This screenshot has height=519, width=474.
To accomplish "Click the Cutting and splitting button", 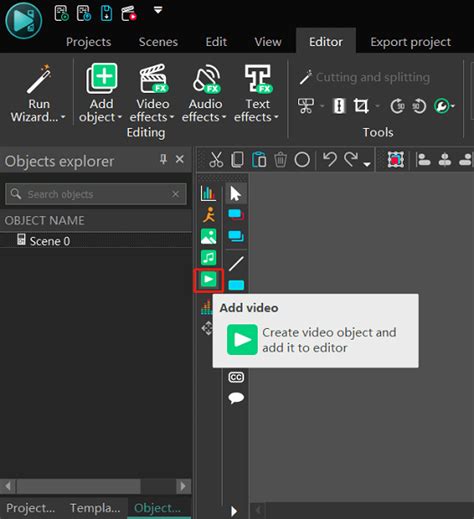I will [364, 77].
